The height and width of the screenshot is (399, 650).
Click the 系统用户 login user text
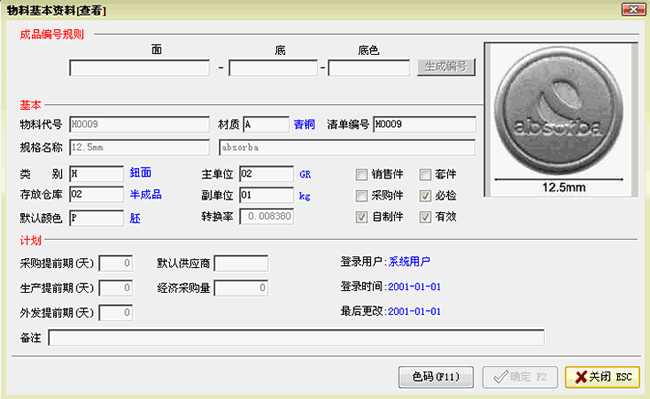tap(409, 261)
